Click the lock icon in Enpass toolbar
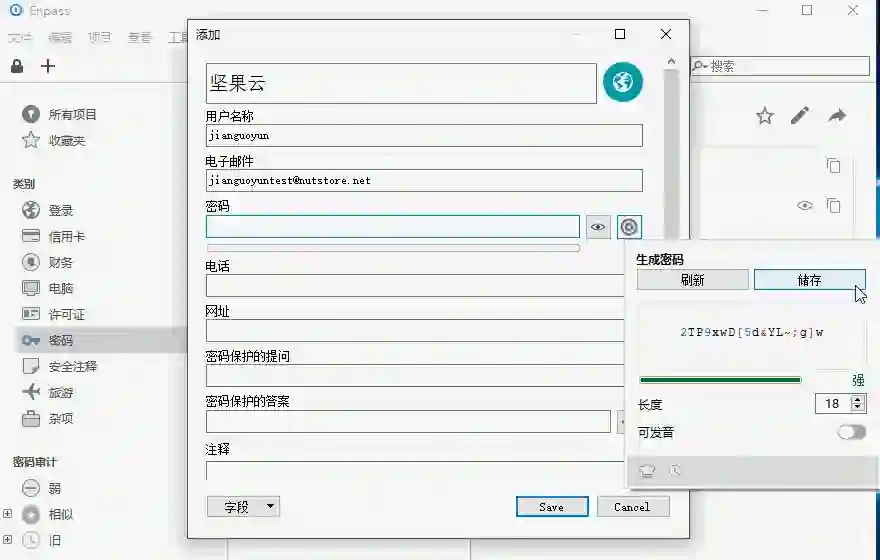 pyautogui.click(x=17, y=66)
